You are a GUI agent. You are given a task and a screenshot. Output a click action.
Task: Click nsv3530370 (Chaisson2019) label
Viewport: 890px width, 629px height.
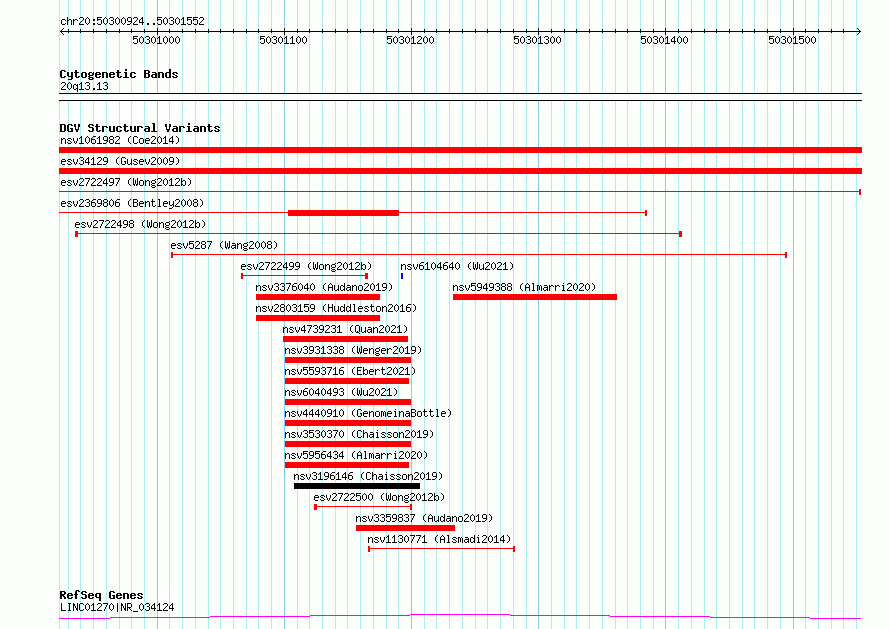[359, 434]
